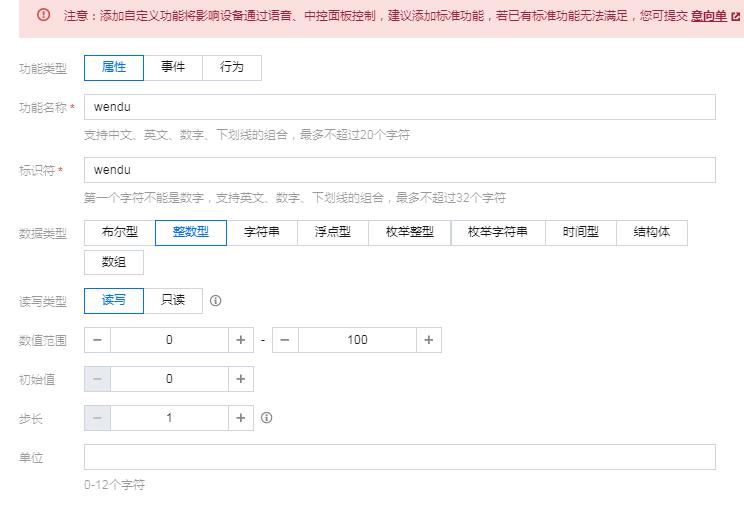The height and width of the screenshot is (508, 744).
Task: Increase the minimum range value with plus
Action: 240,340
